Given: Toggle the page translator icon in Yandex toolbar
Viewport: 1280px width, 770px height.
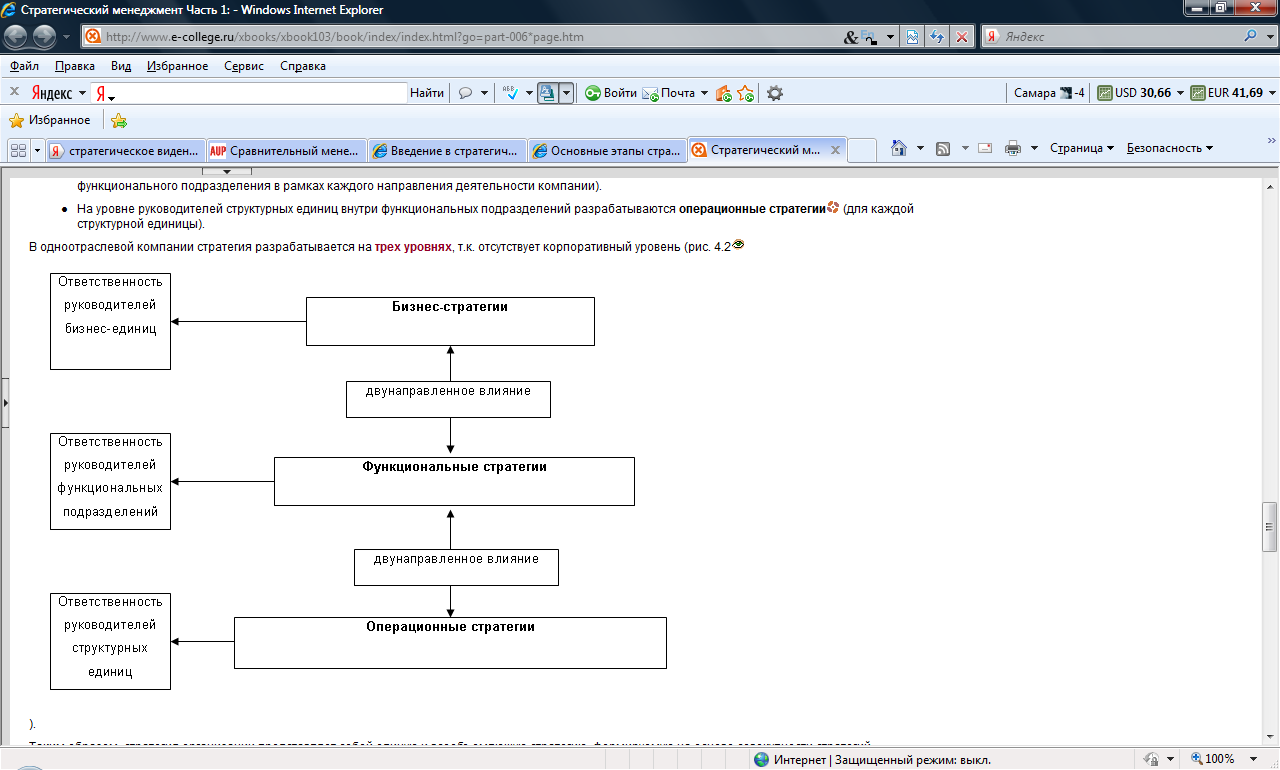Looking at the screenshot, I should pos(547,93).
